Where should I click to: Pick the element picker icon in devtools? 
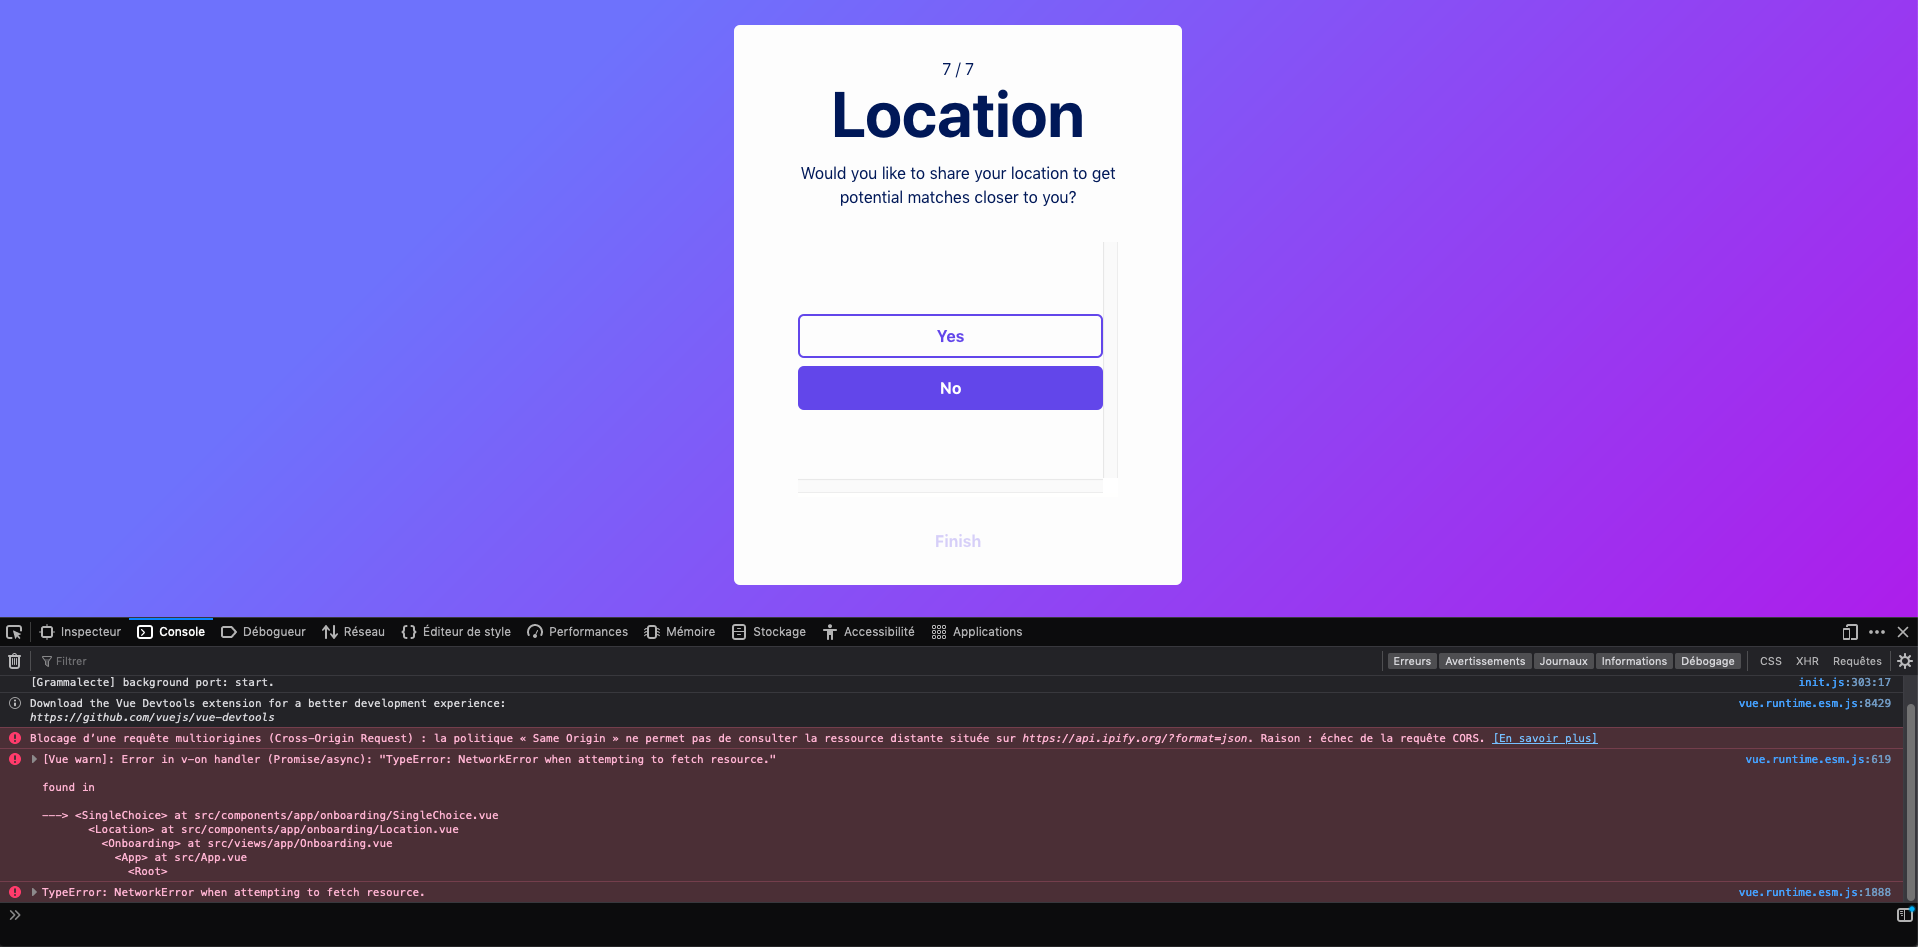coord(14,632)
